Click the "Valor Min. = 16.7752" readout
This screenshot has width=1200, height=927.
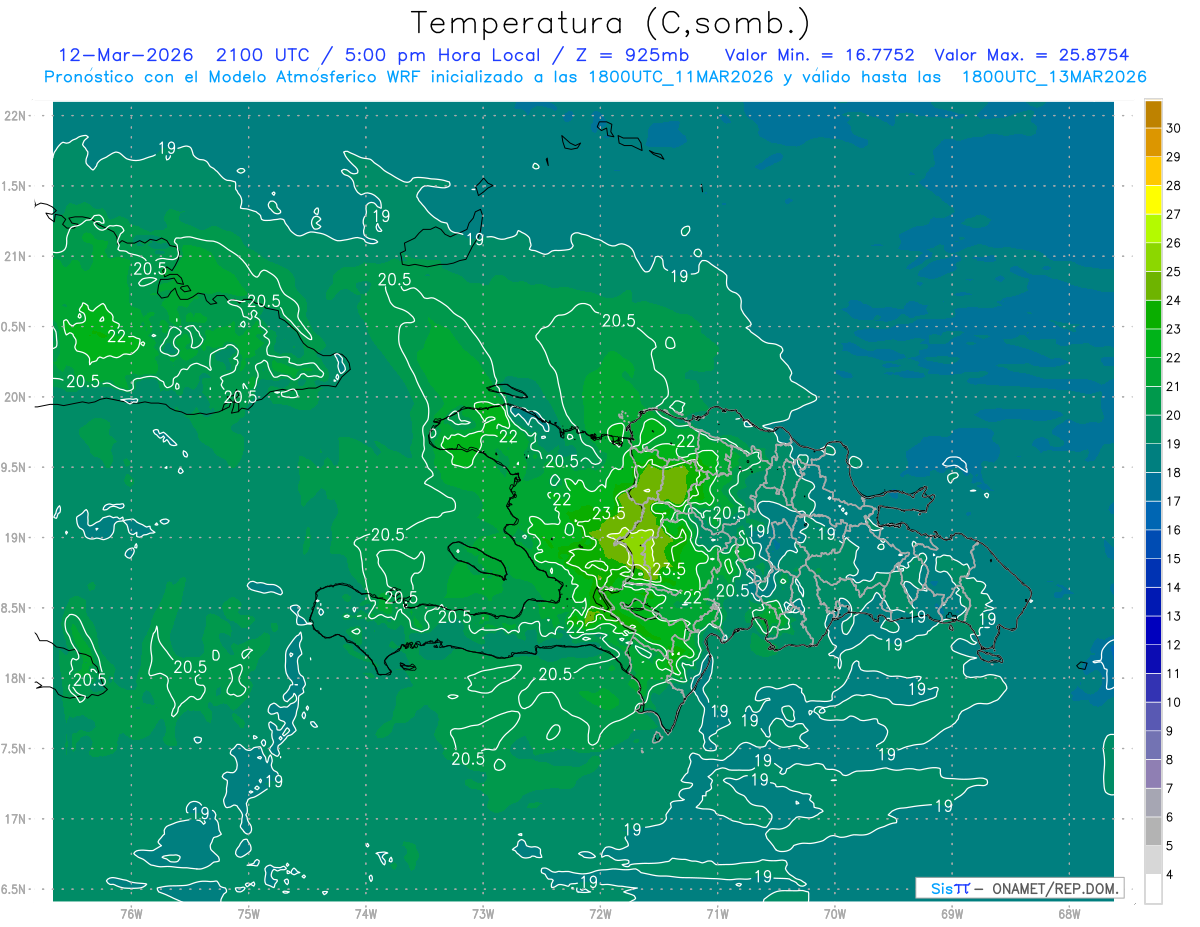click(820, 55)
